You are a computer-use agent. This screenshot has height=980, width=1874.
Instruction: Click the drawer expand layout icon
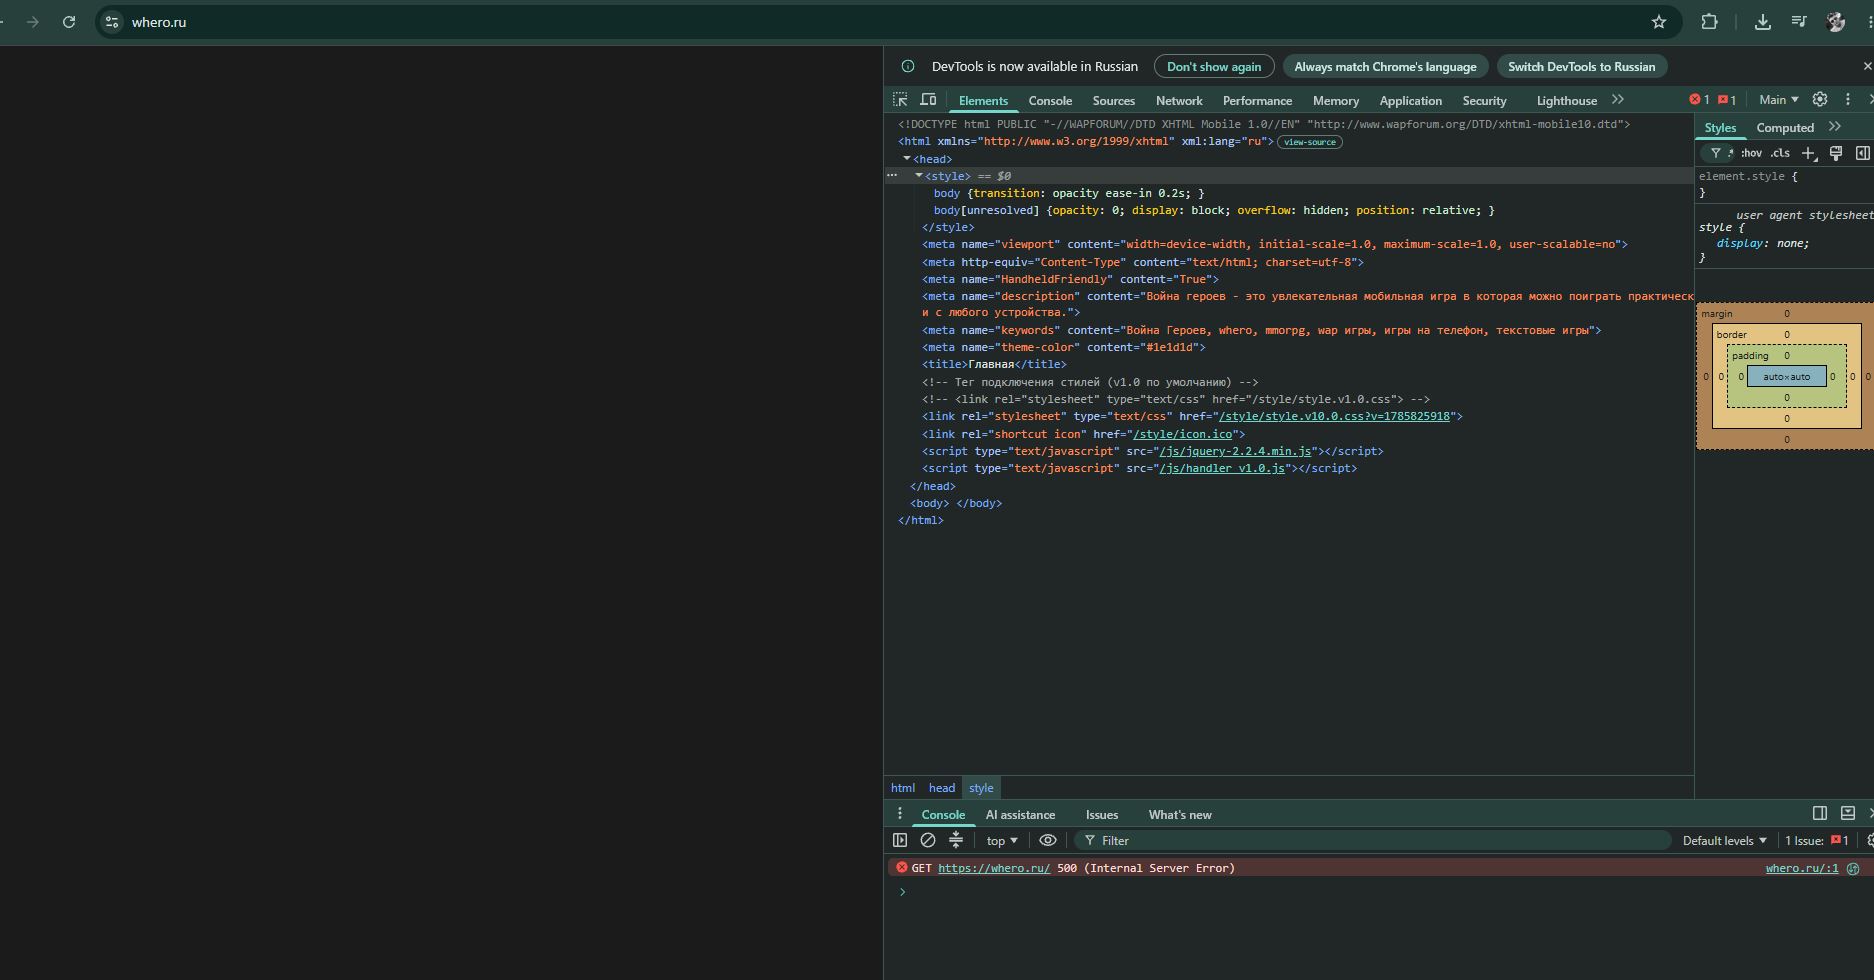point(1848,813)
